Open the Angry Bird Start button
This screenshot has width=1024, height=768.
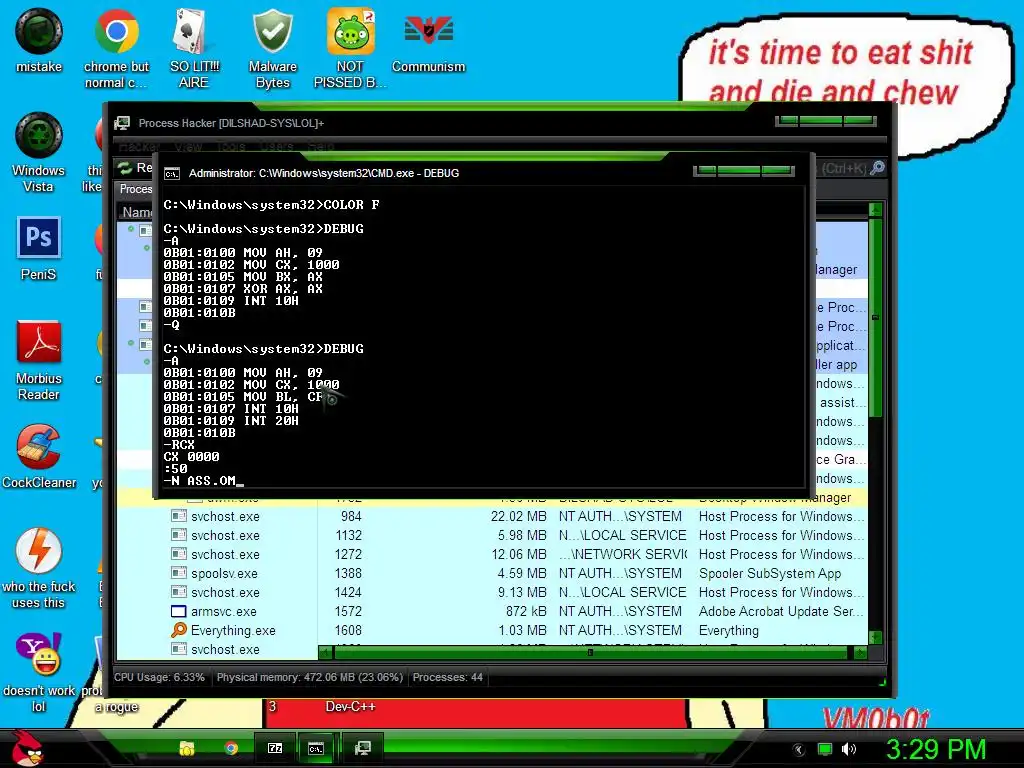click(26, 748)
